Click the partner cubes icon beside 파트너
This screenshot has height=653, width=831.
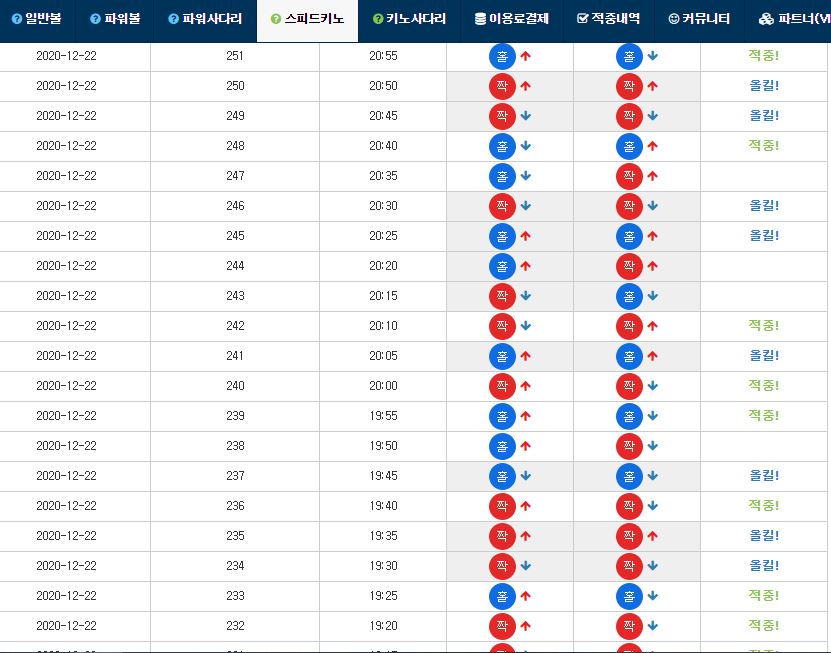(x=766, y=20)
